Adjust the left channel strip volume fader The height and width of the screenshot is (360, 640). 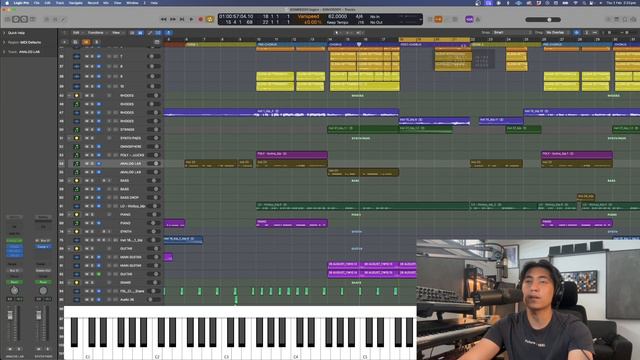(10, 316)
